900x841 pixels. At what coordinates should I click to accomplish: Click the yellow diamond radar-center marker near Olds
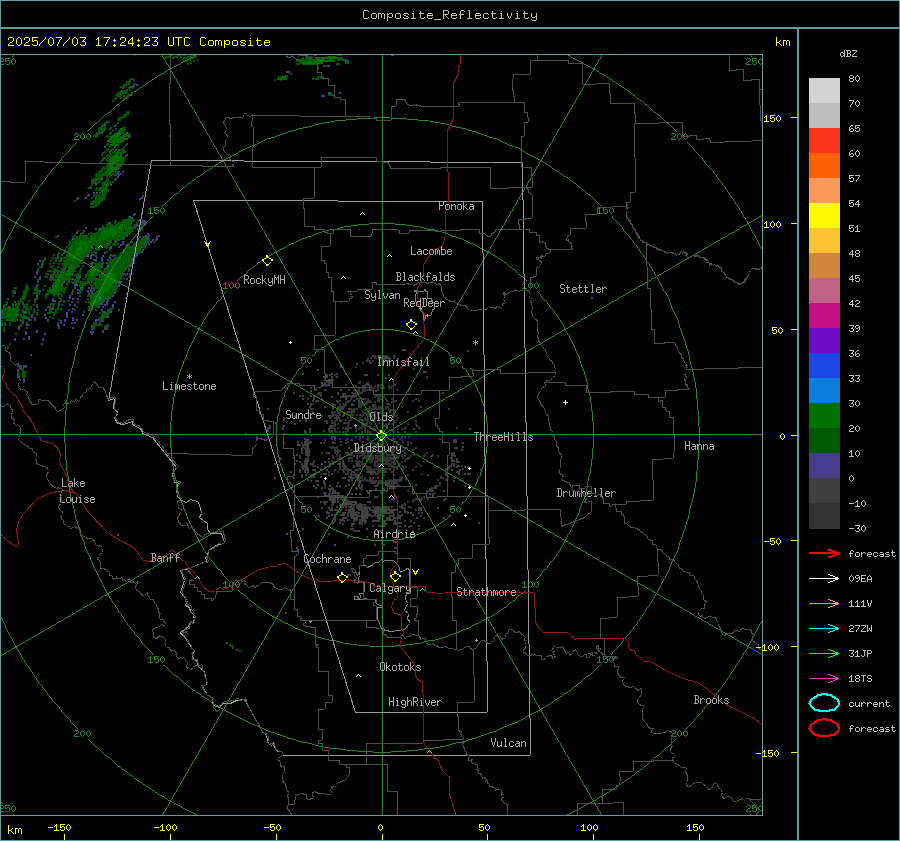381,436
